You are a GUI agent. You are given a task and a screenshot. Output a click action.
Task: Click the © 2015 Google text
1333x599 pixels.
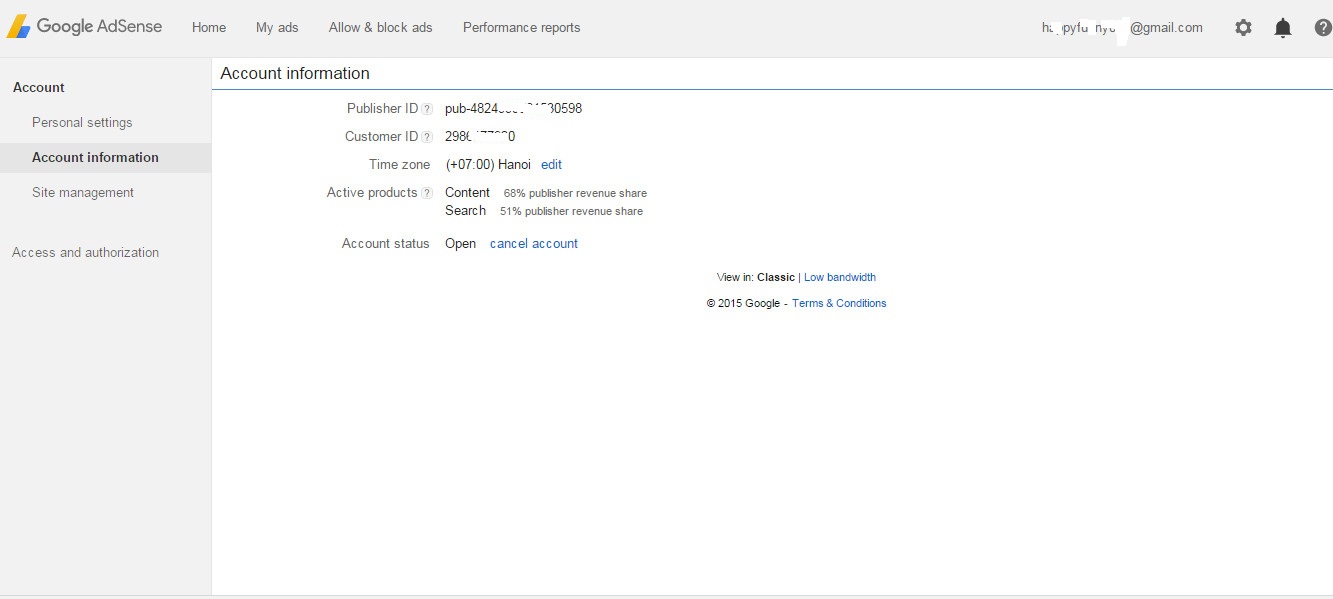(x=743, y=303)
